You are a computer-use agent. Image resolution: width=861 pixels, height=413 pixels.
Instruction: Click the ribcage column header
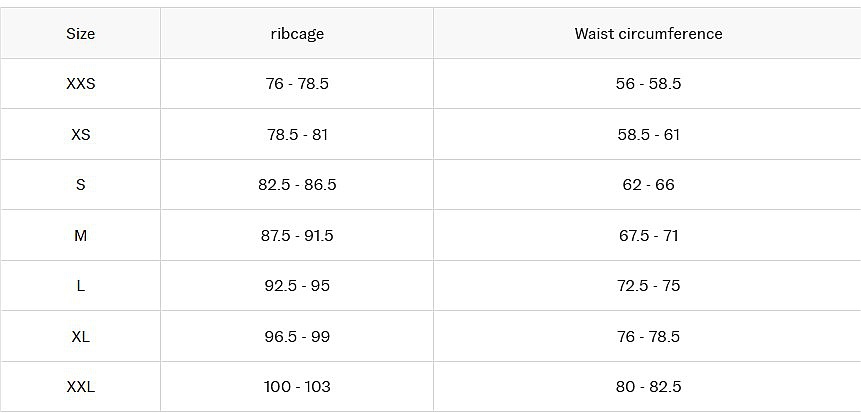pos(297,34)
